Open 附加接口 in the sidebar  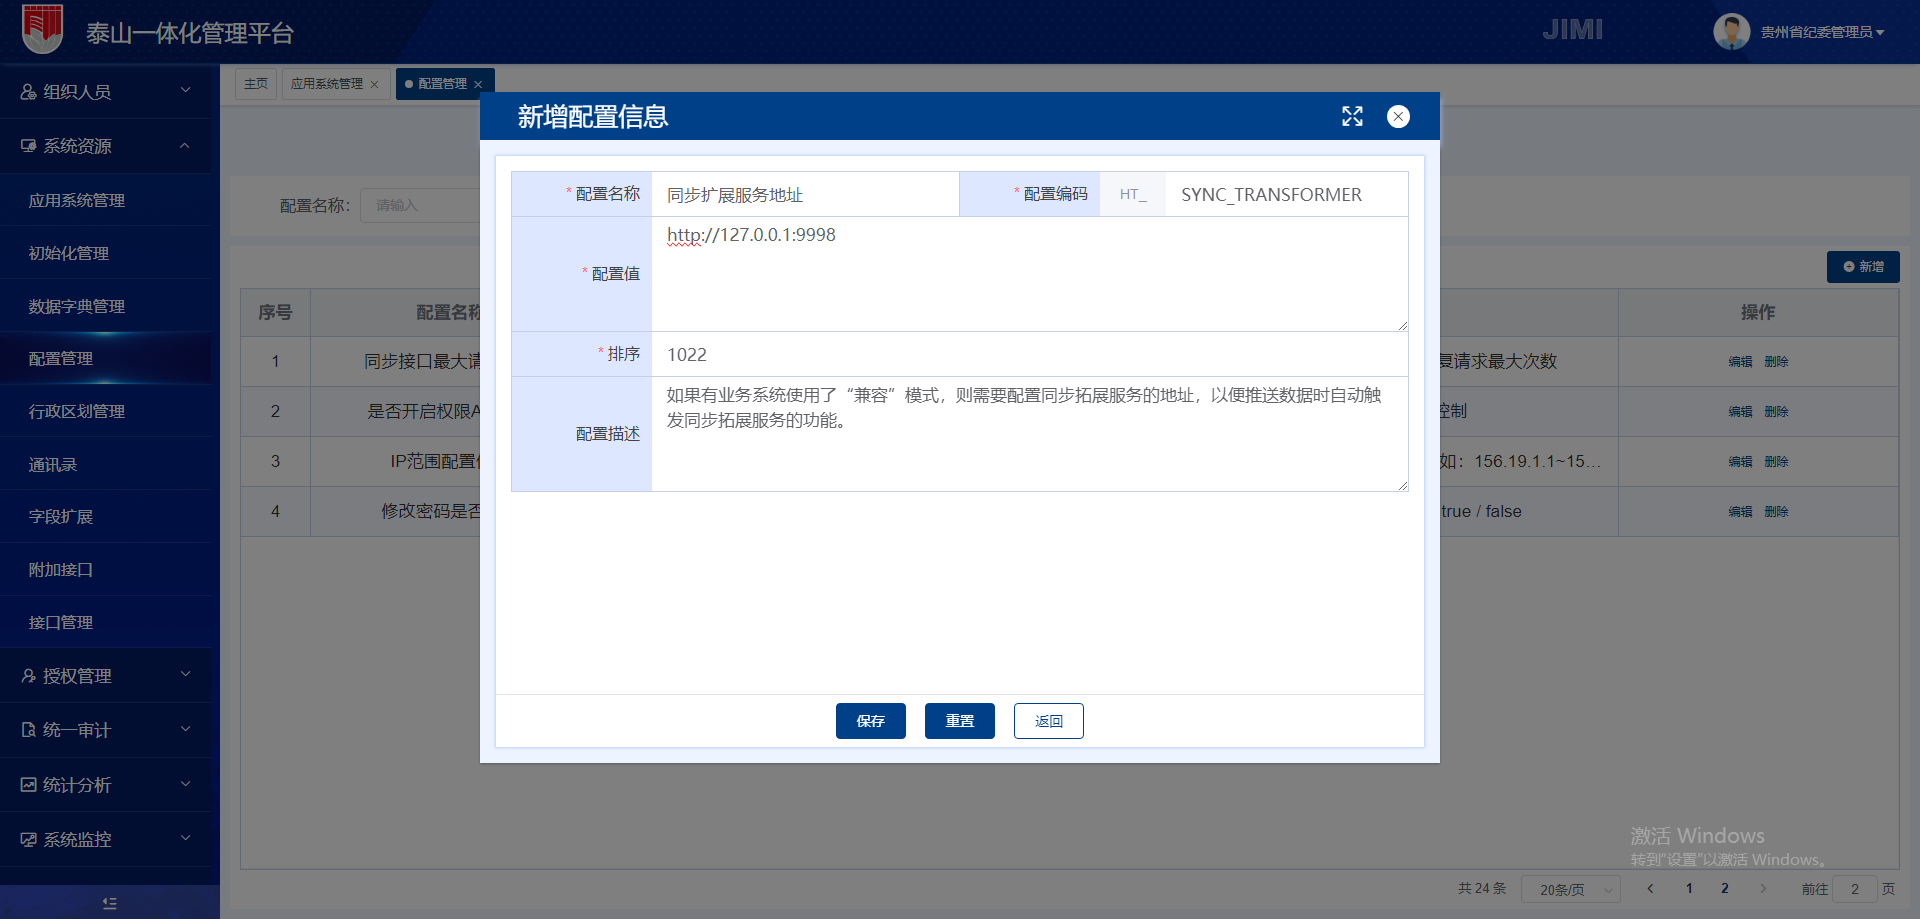click(x=61, y=569)
